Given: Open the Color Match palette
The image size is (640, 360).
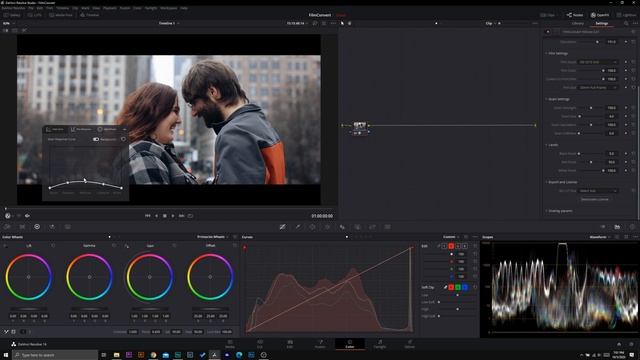Looking at the screenshot, I should pos(22,227).
